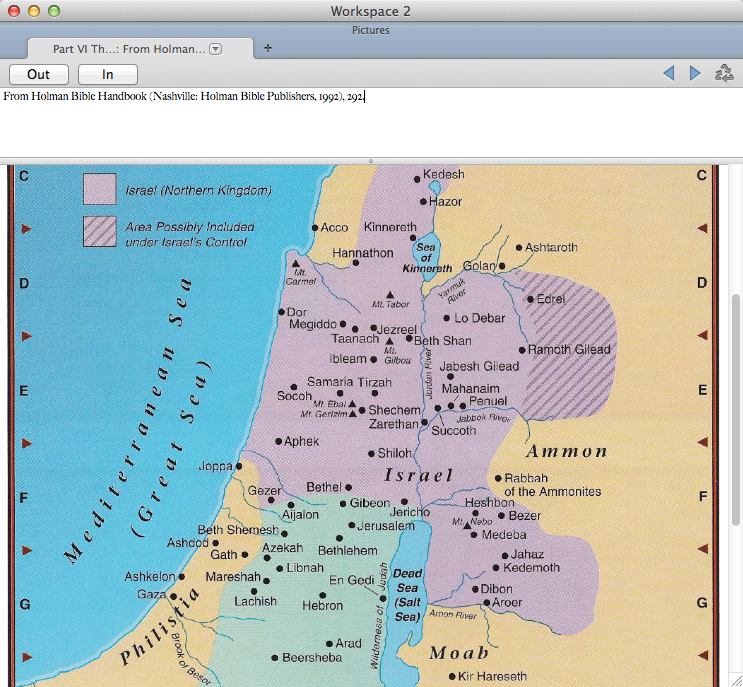The image size is (743, 687).
Task: Click the Gaza label on map
Action: pyautogui.click(x=151, y=594)
